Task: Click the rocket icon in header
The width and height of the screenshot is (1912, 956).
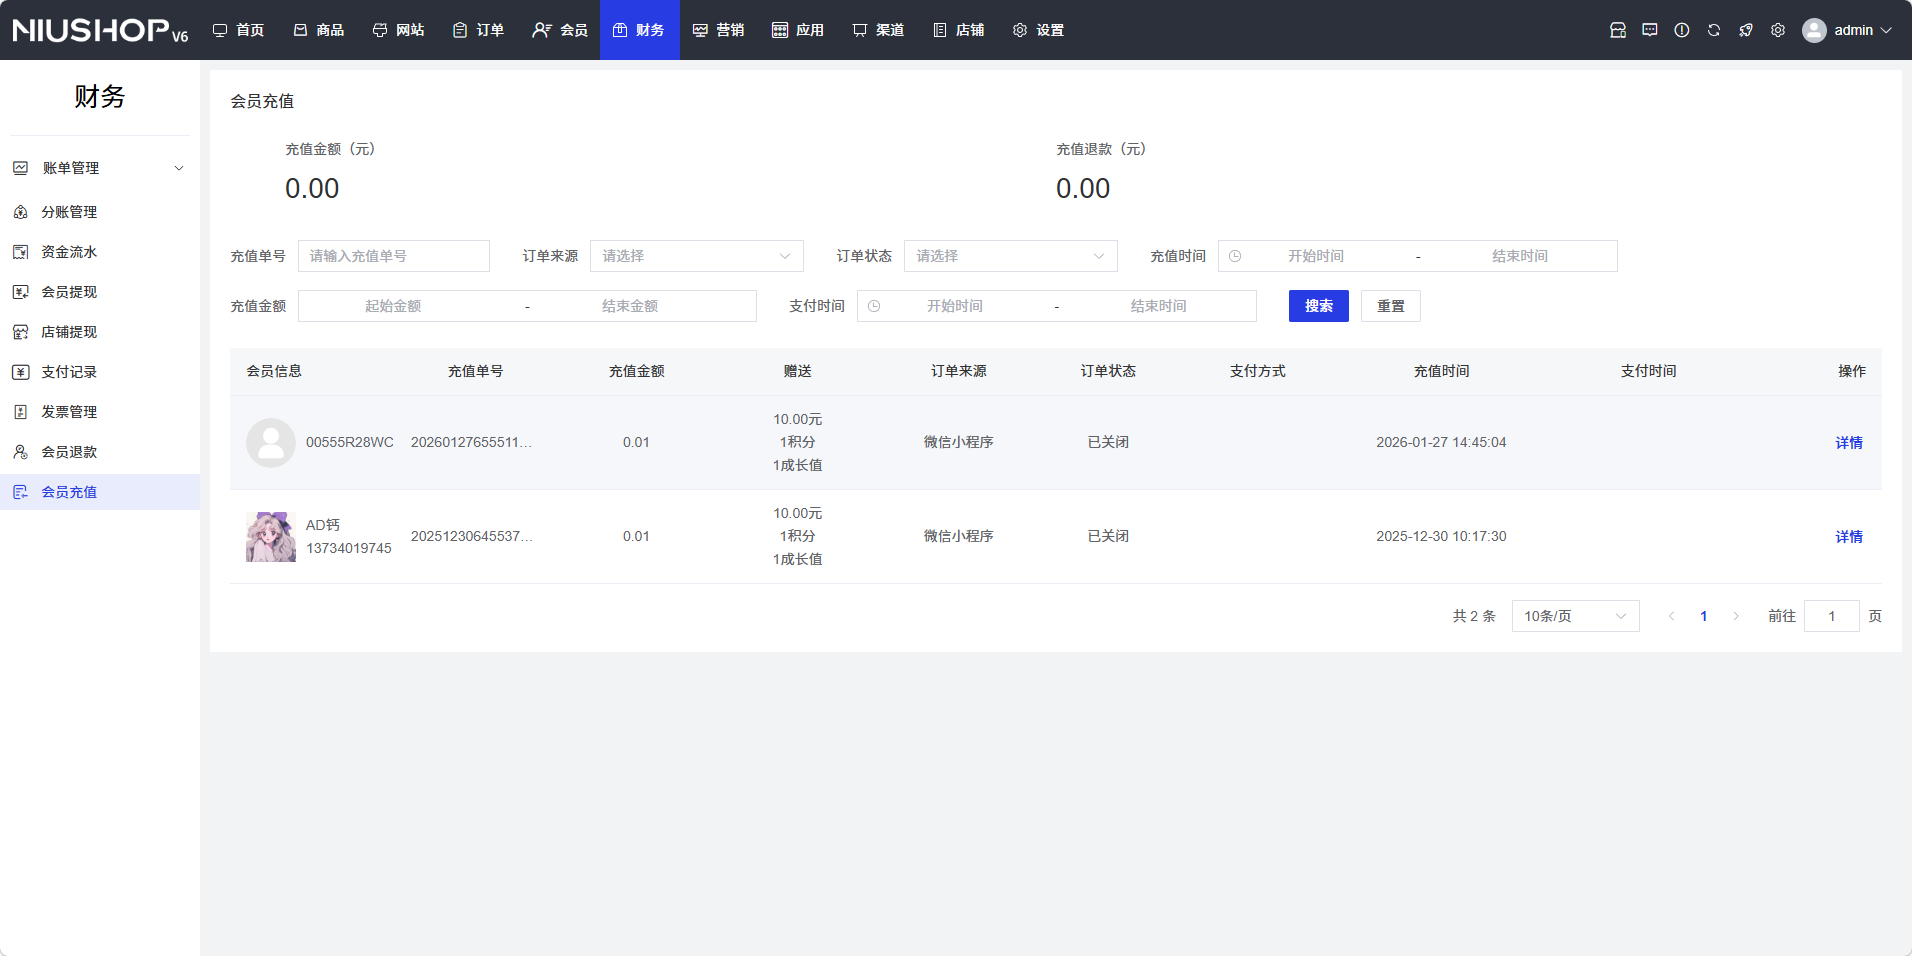Action: (1745, 30)
